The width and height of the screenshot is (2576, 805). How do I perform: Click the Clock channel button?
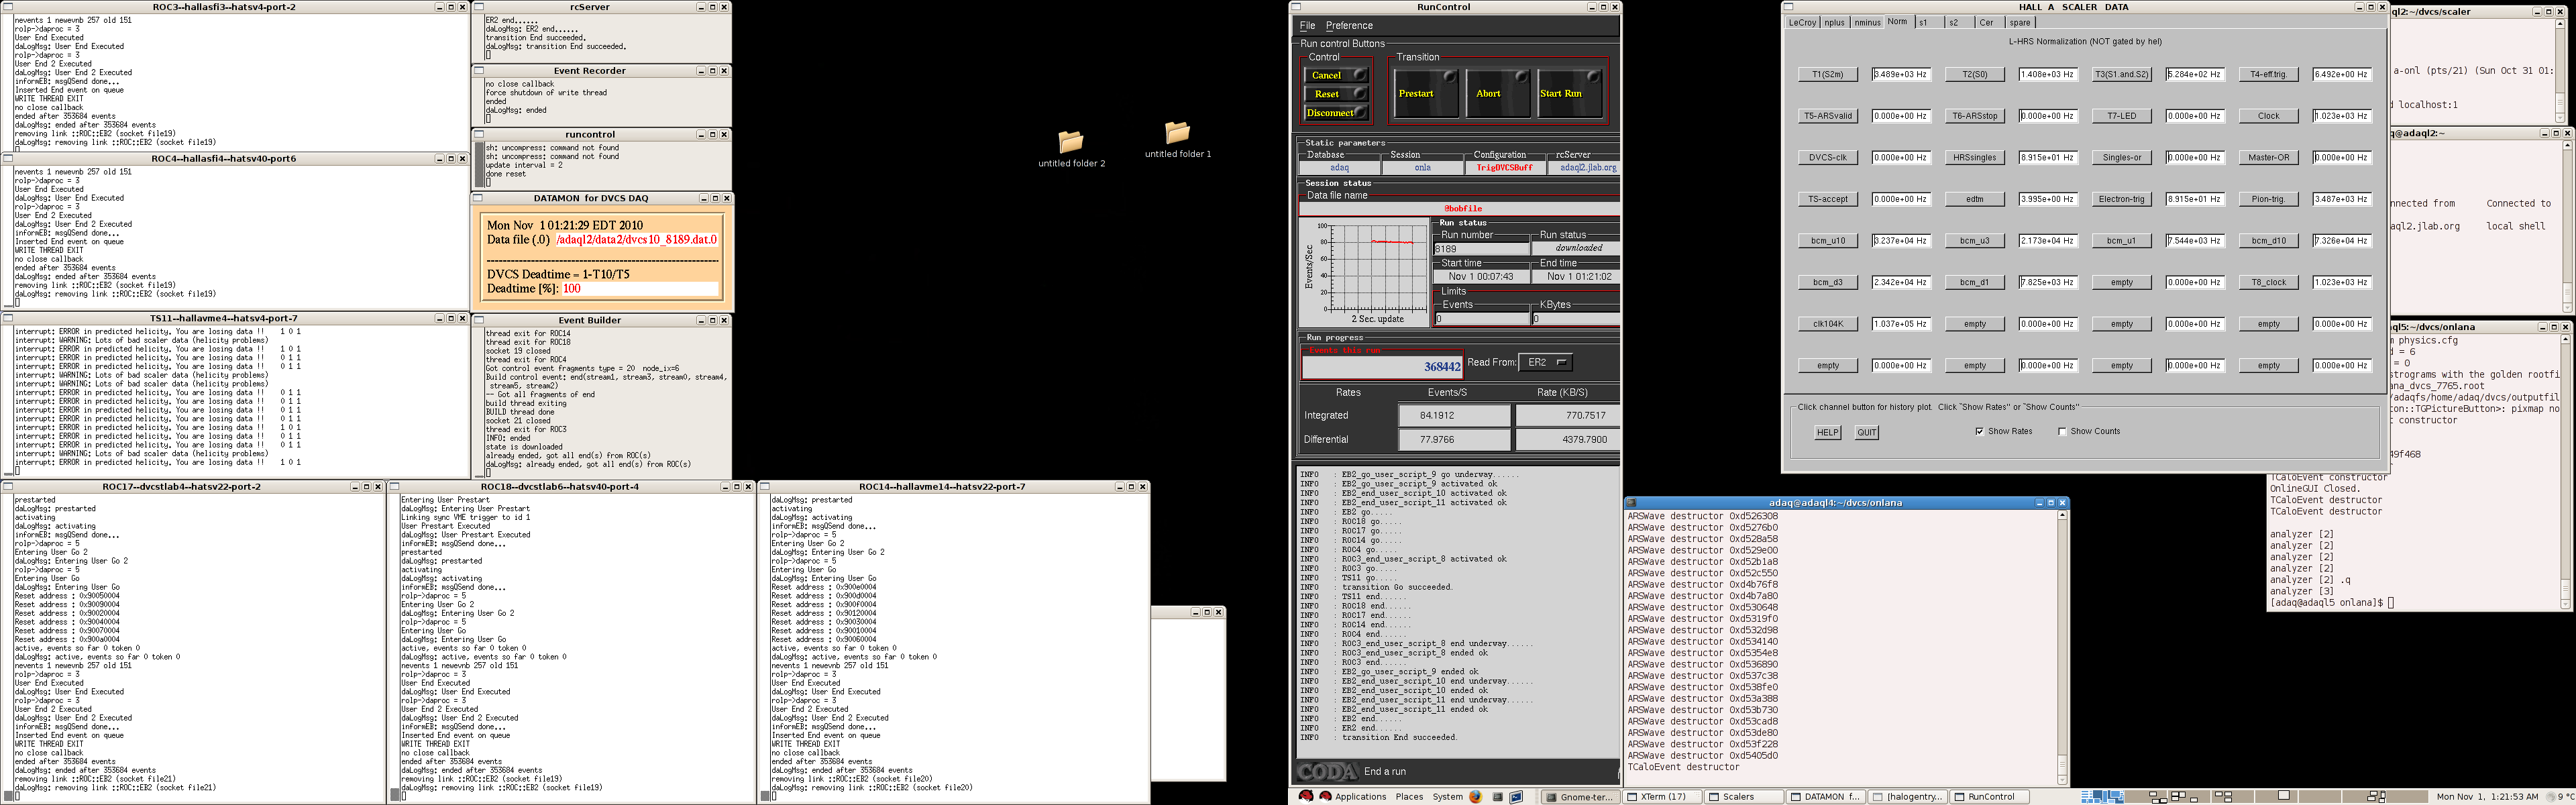click(2269, 116)
